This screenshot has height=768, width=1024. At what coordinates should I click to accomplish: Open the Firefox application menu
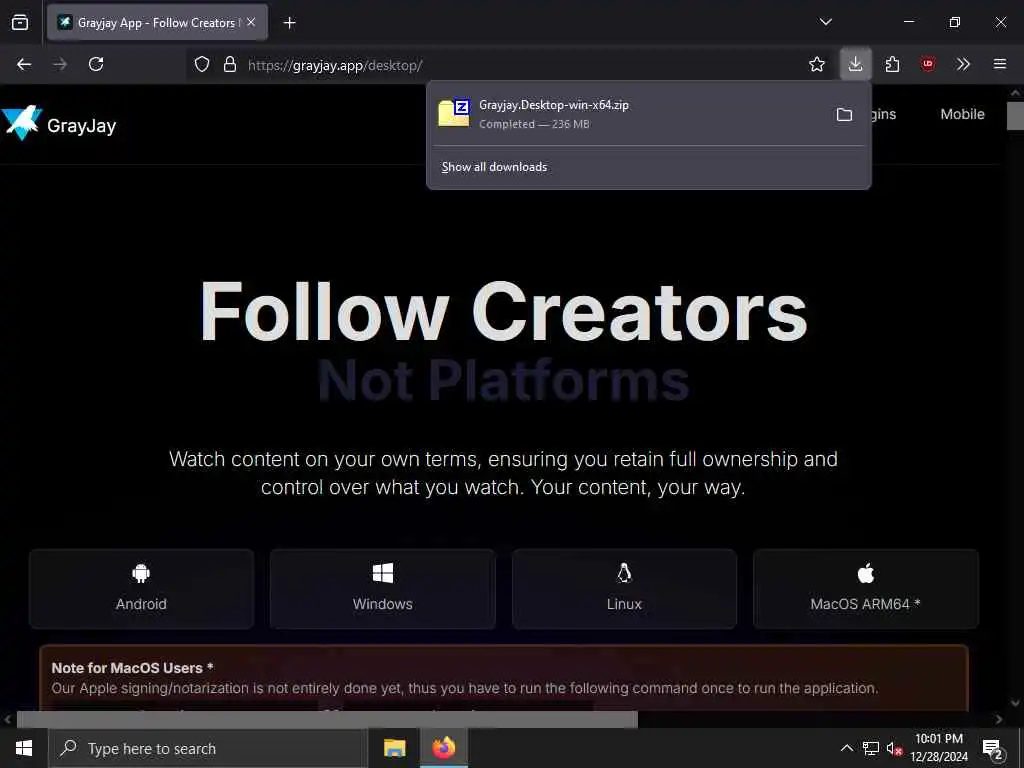click(x=999, y=64)
